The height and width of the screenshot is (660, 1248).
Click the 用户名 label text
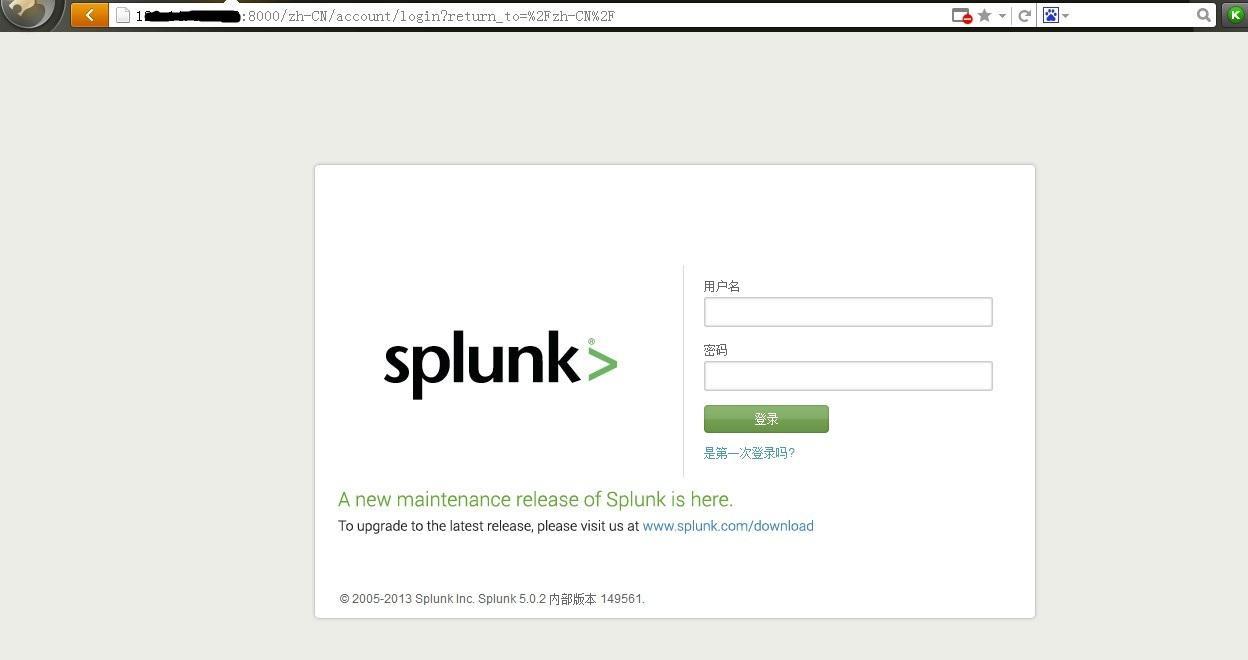tap(722, 286)
